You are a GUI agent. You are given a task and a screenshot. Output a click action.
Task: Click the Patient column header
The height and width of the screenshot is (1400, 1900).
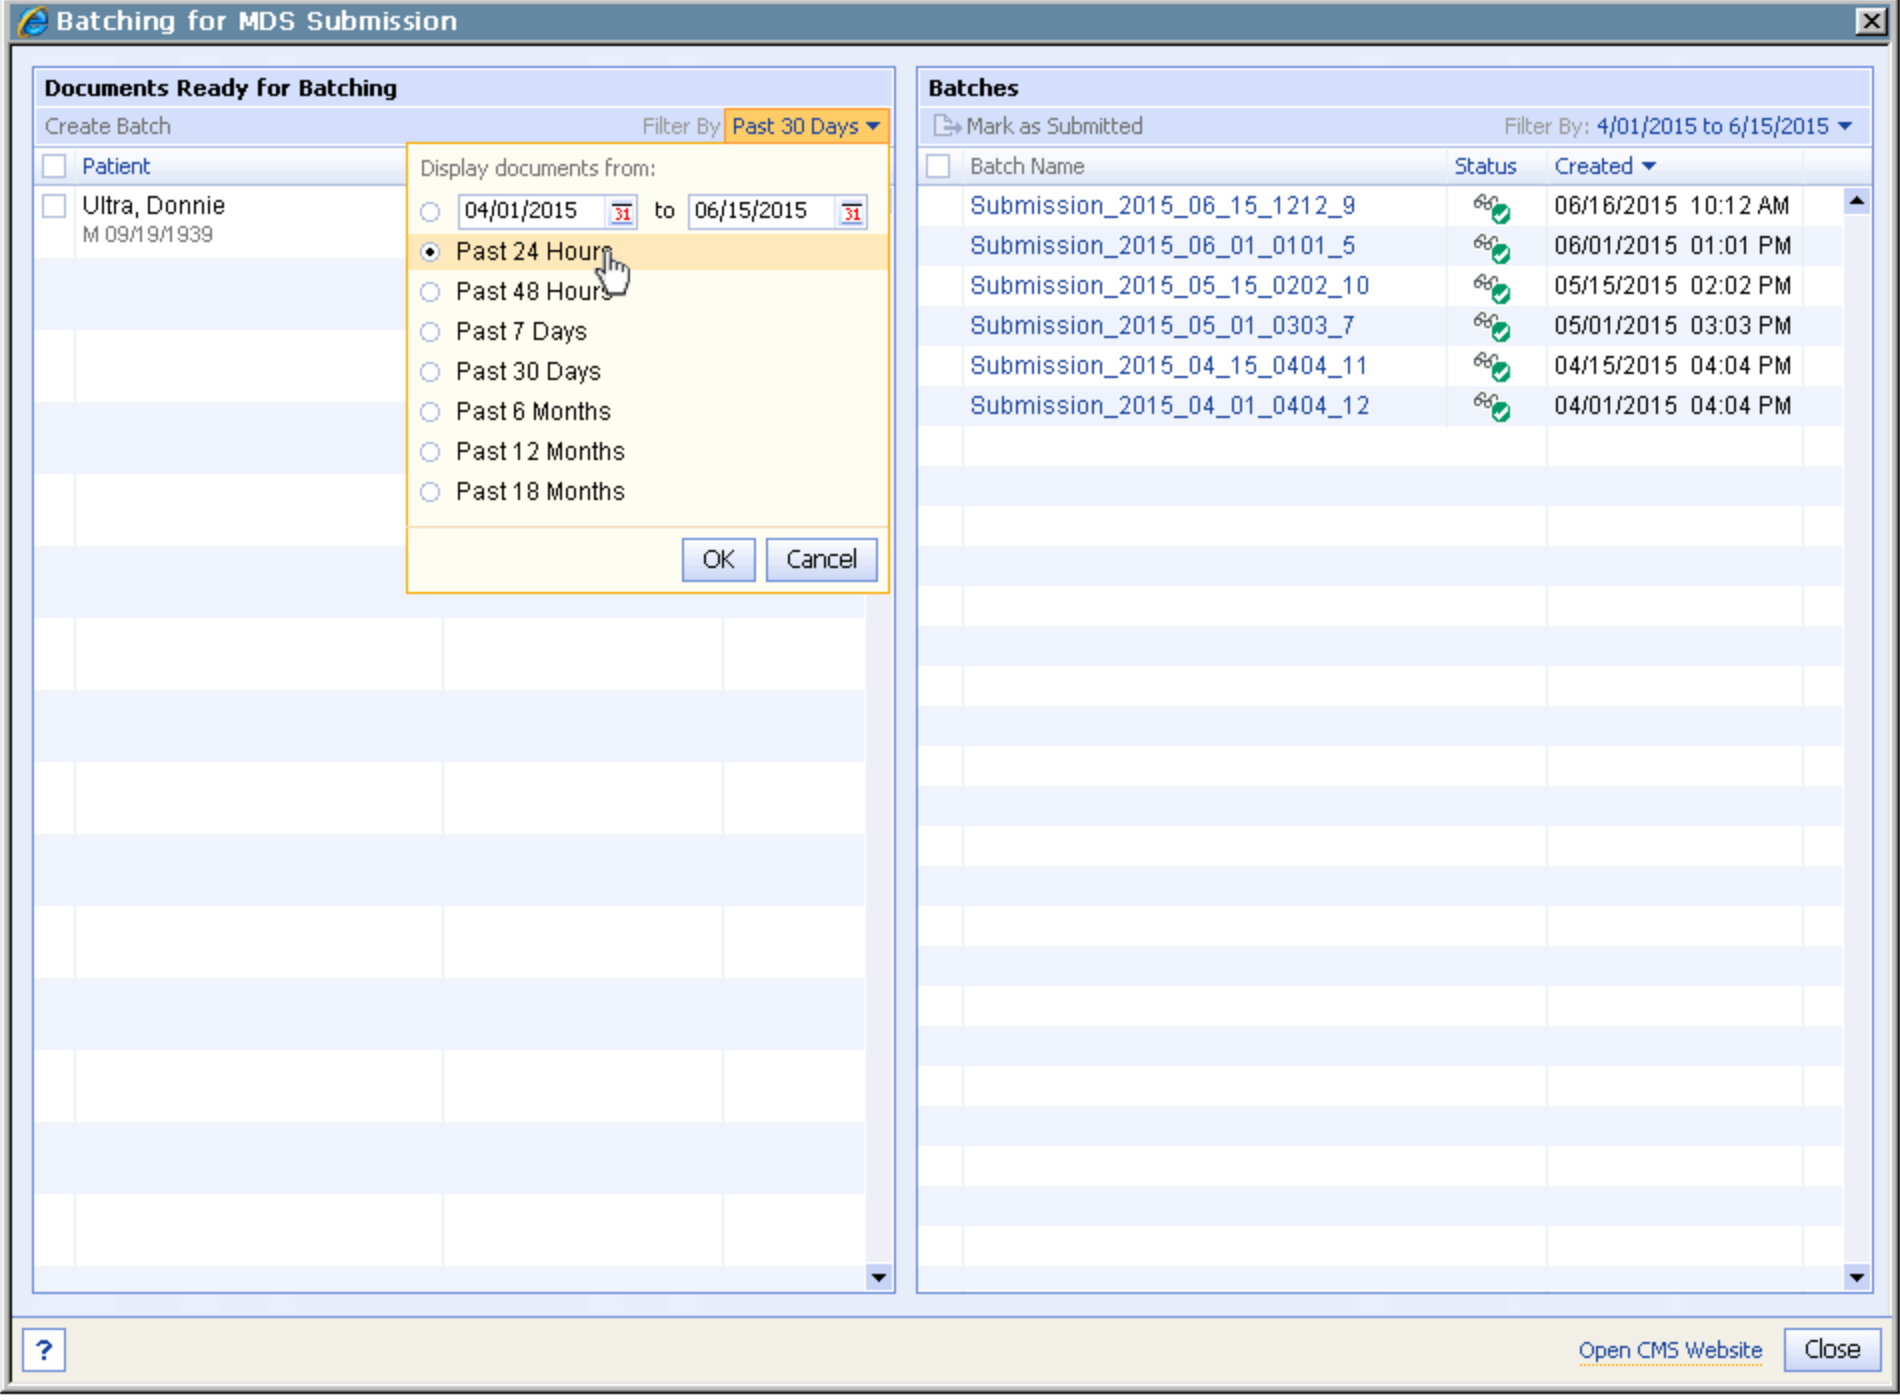pos(116,166)
